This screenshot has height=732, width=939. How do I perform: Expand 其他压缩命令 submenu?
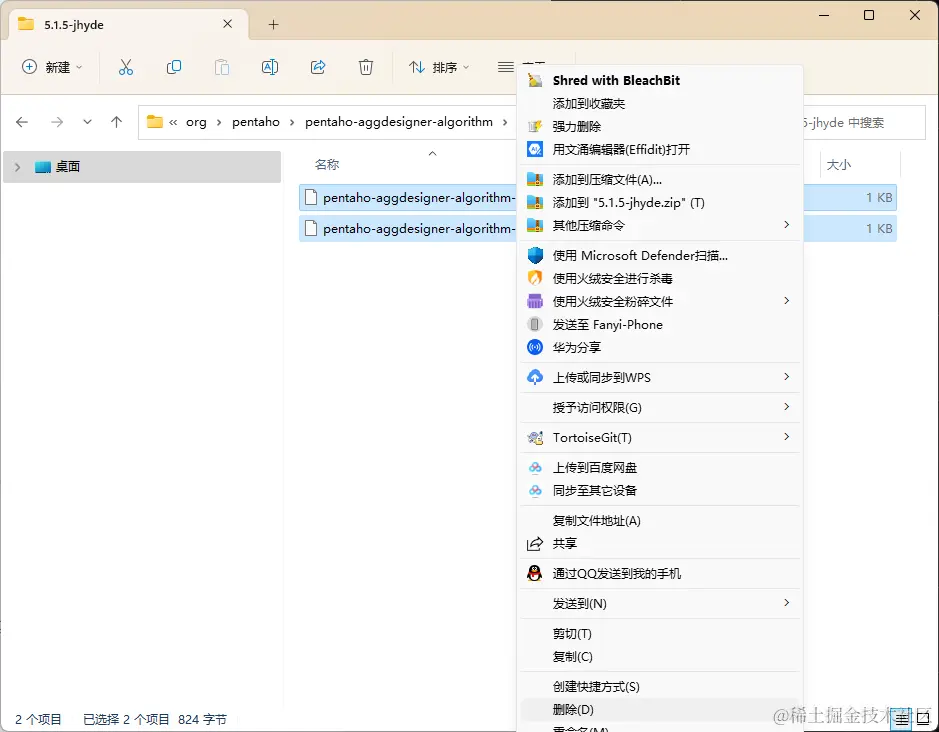tap(660, 225)
